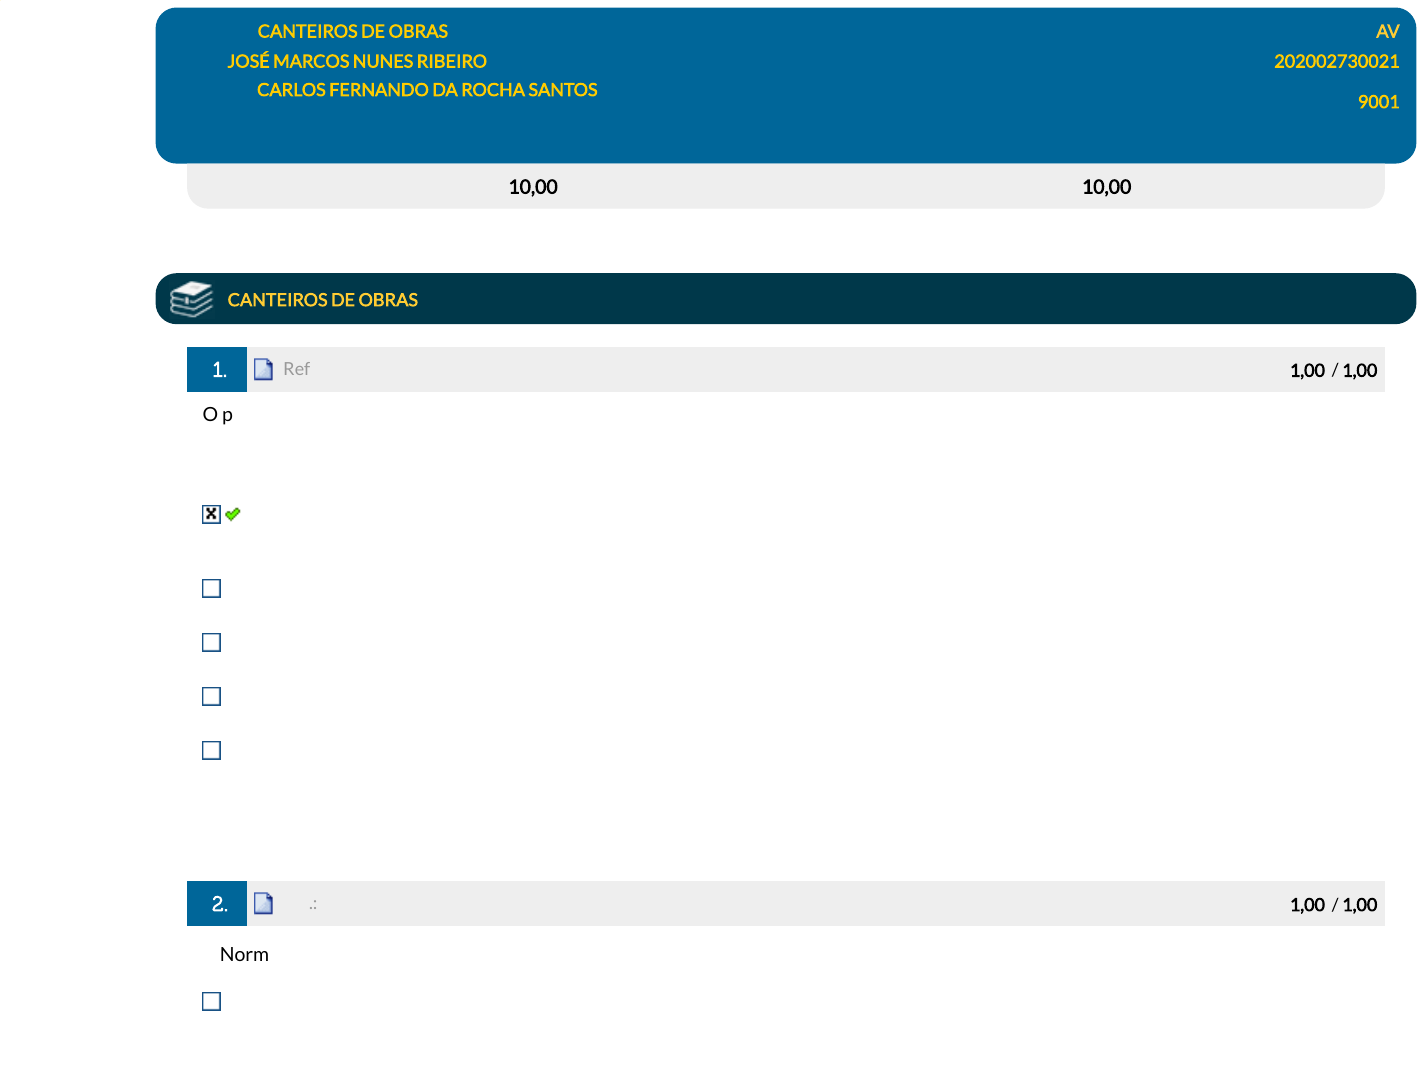Image resolution: width=1424 pixels, height=1075 pixels.
Task: Tick the first option of question 2
Action: [x=211, y=1001]
